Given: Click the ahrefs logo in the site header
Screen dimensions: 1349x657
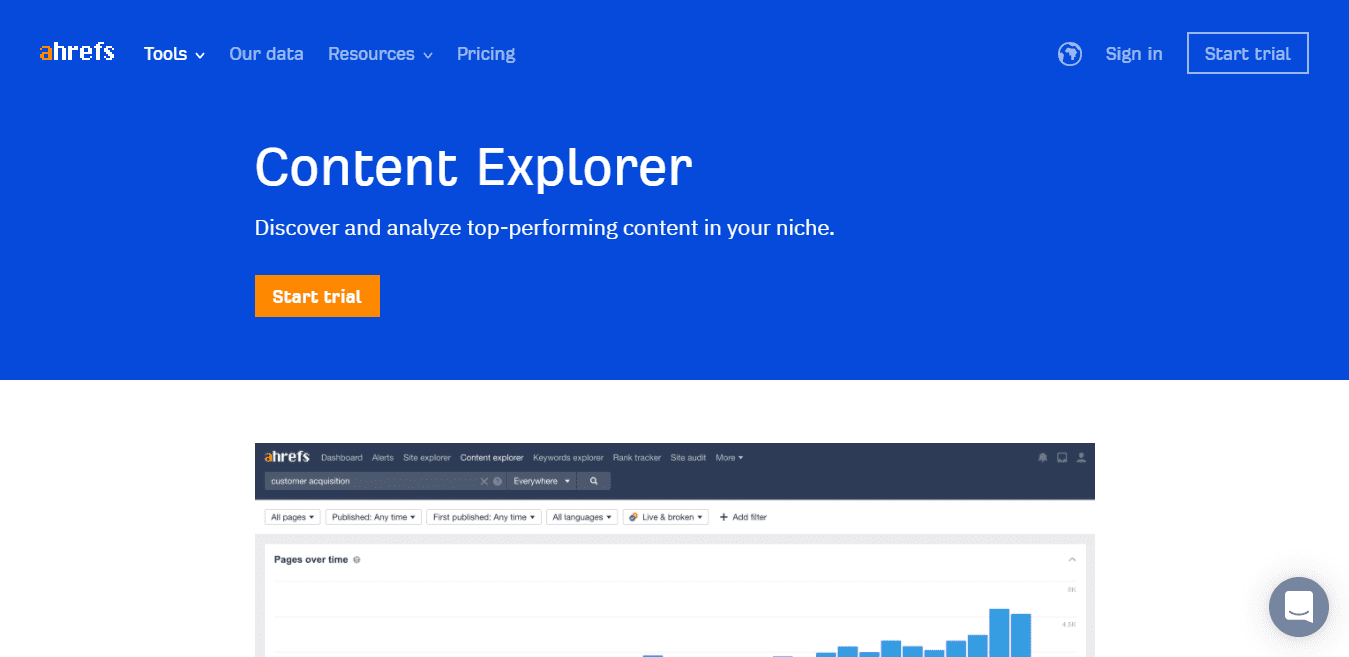Looking at the screenshot, I should coord(77,52).
